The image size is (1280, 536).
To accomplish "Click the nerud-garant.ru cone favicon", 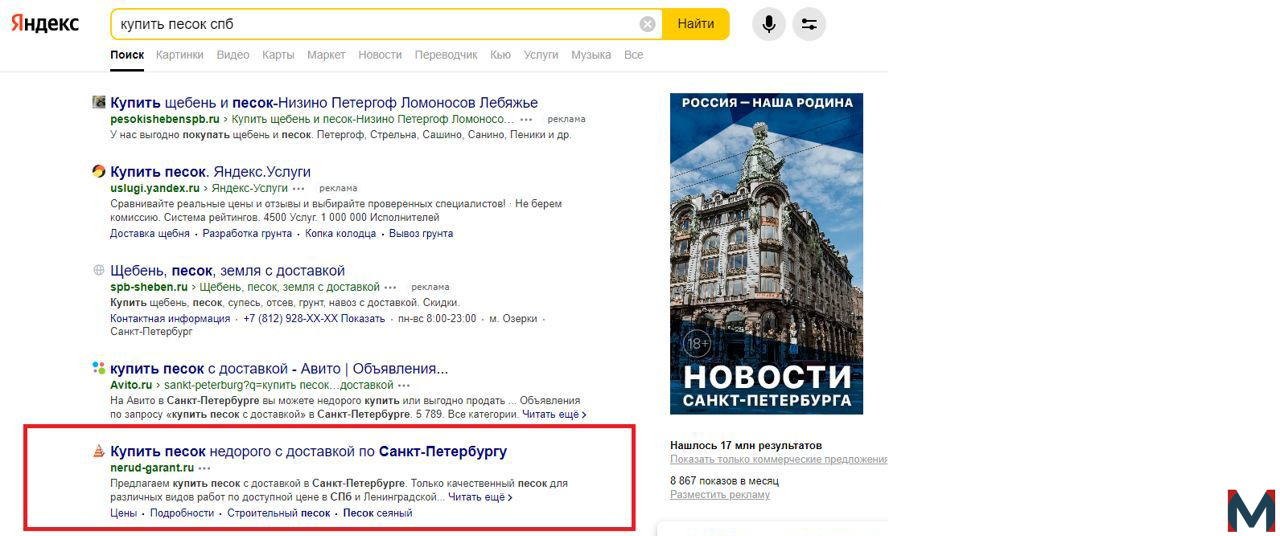I will pos(99,451).
